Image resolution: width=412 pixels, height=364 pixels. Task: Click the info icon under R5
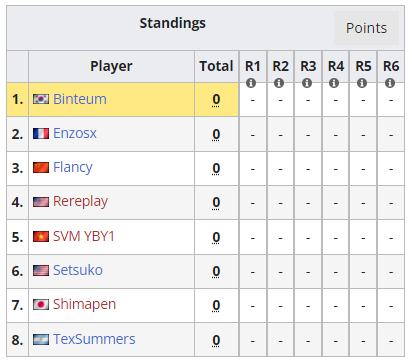click(x=362, y=83)
